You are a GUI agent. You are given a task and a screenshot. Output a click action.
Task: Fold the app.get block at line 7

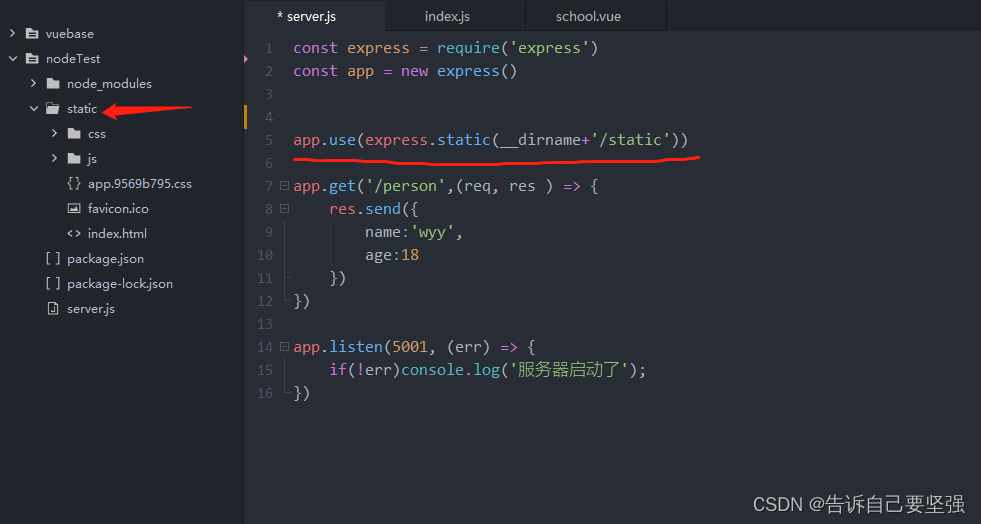click(284, 186)
